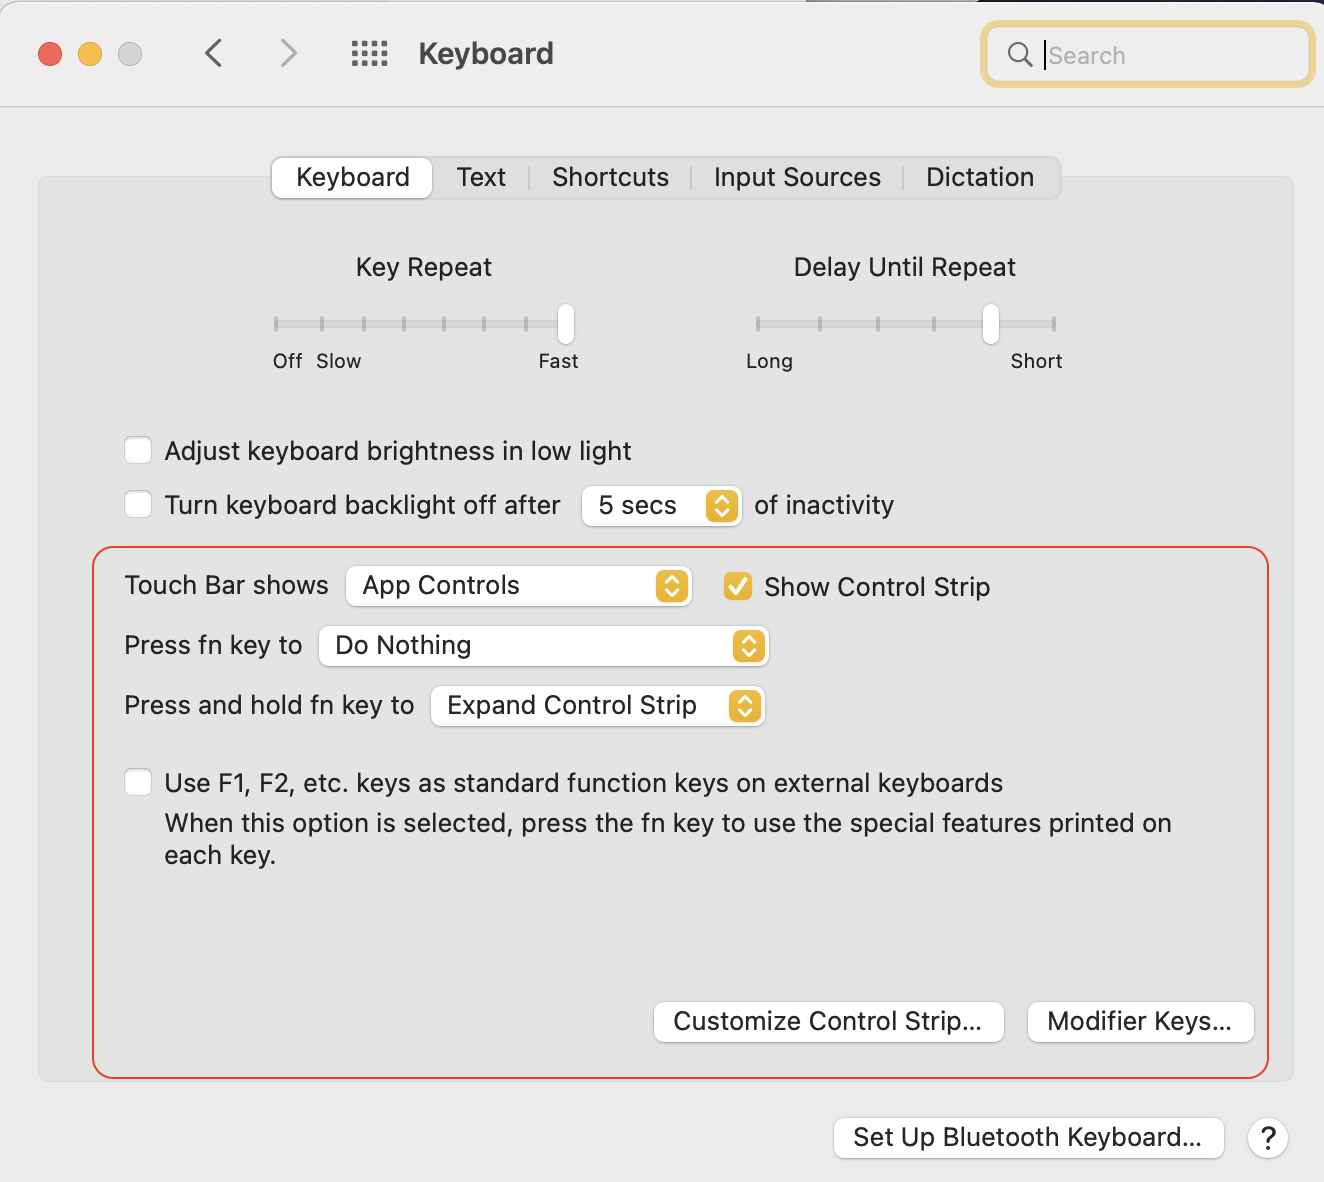Open Modifier Keys settings

[1140, 1022]
